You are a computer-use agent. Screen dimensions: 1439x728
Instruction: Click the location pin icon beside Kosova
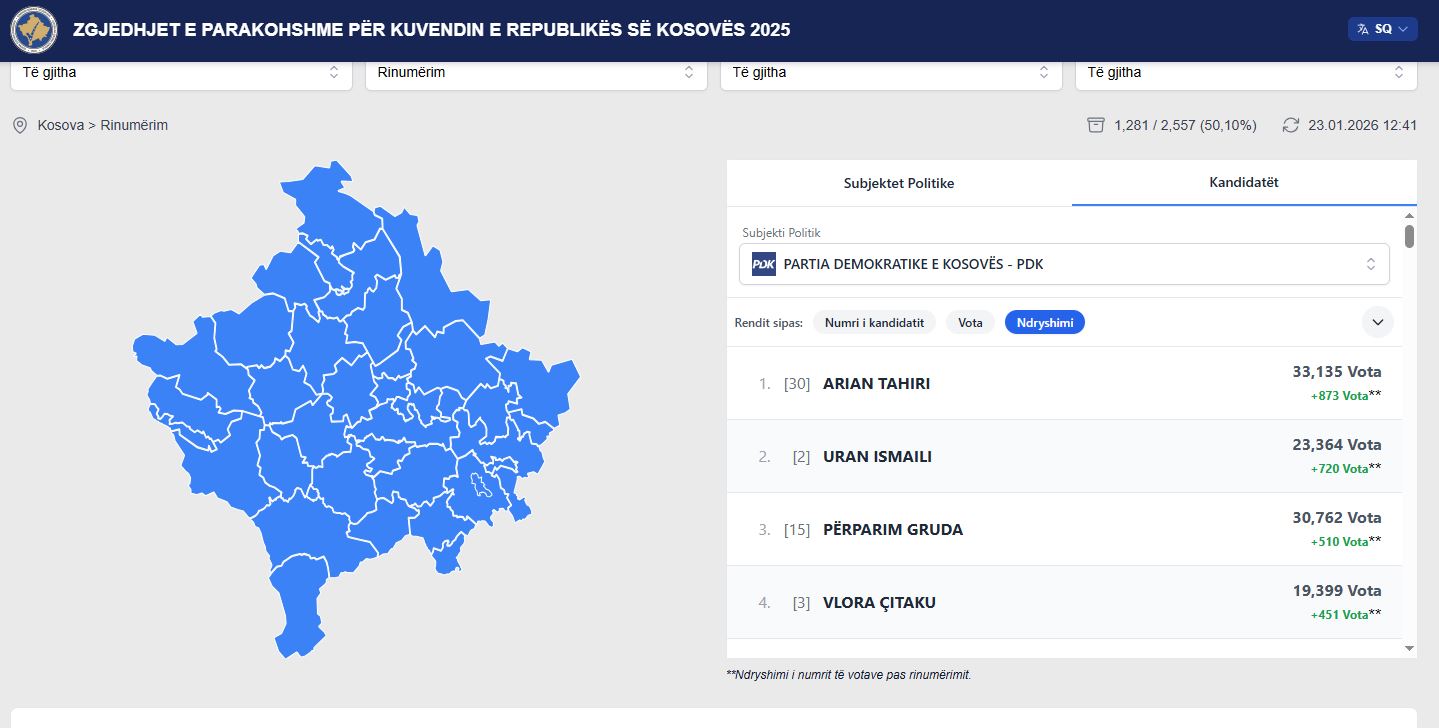pos(19,126)
